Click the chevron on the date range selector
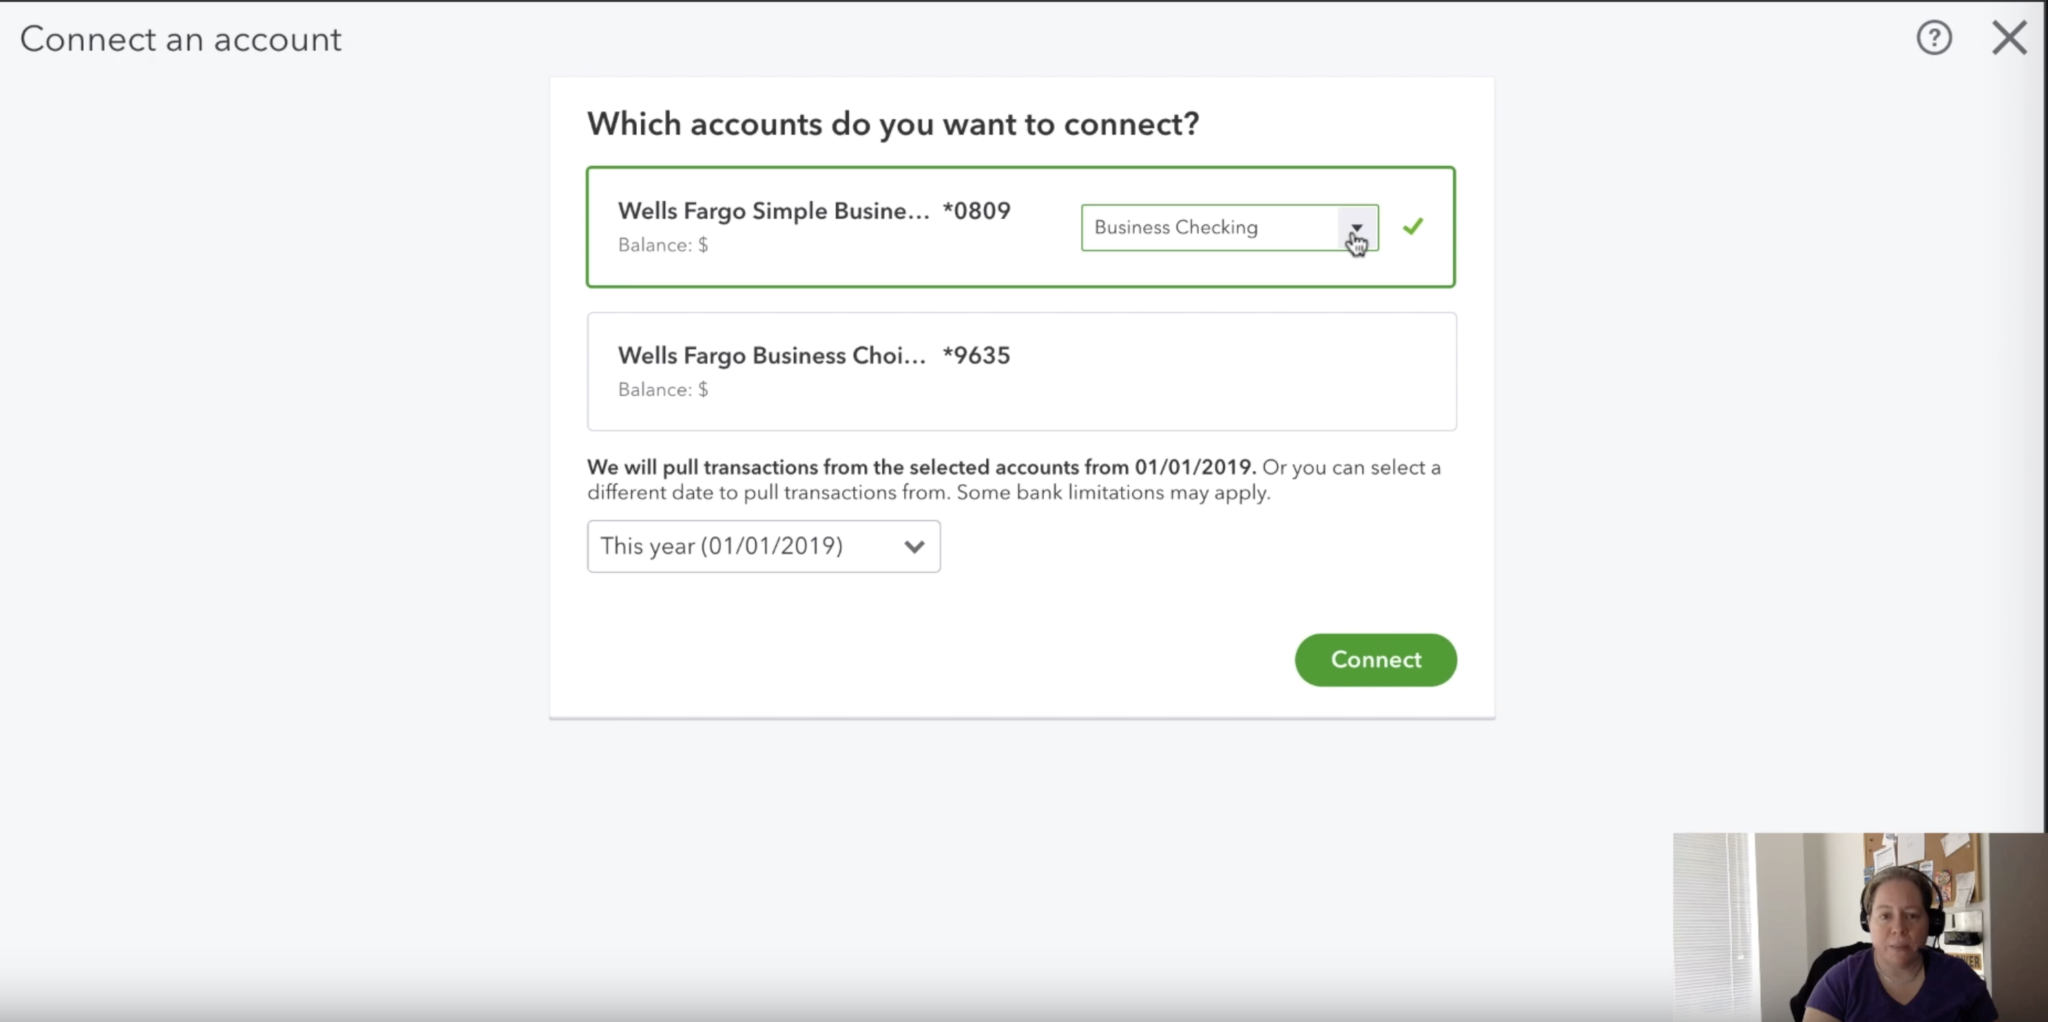 pos(914,547)
